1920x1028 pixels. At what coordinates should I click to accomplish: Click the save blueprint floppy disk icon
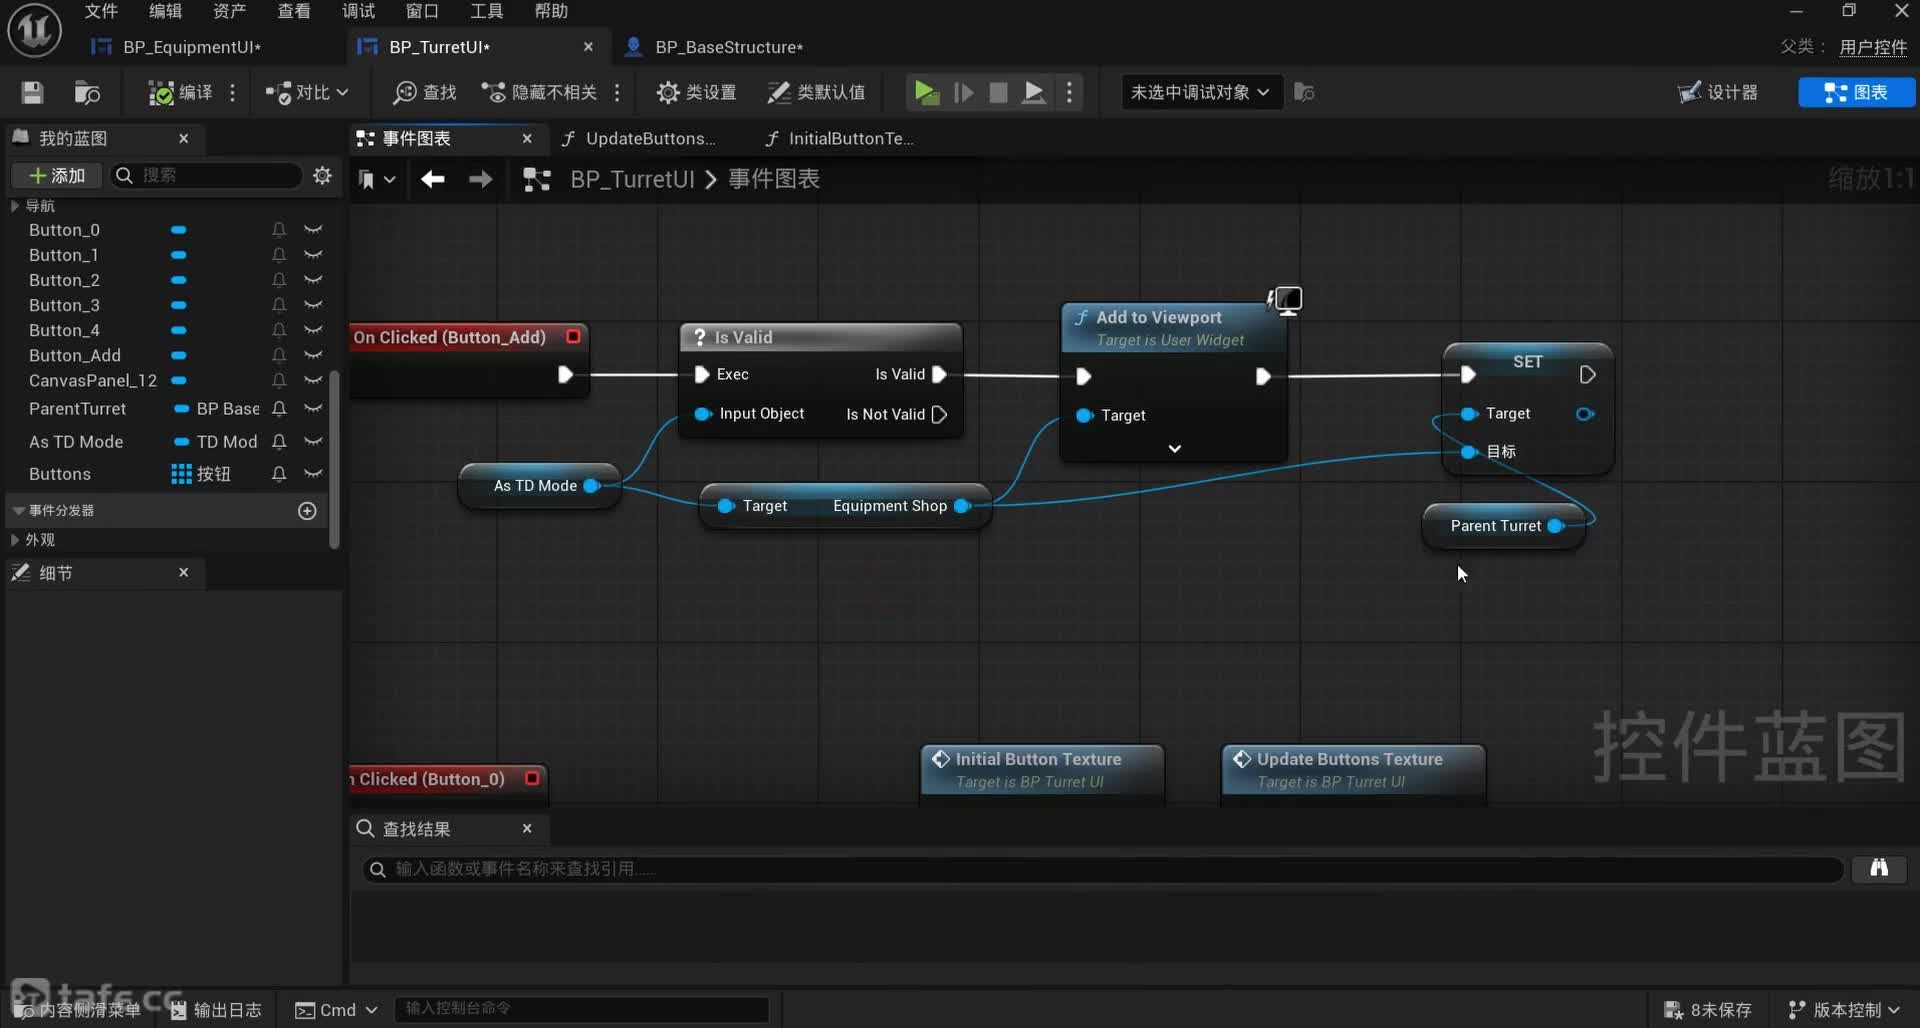32,93
